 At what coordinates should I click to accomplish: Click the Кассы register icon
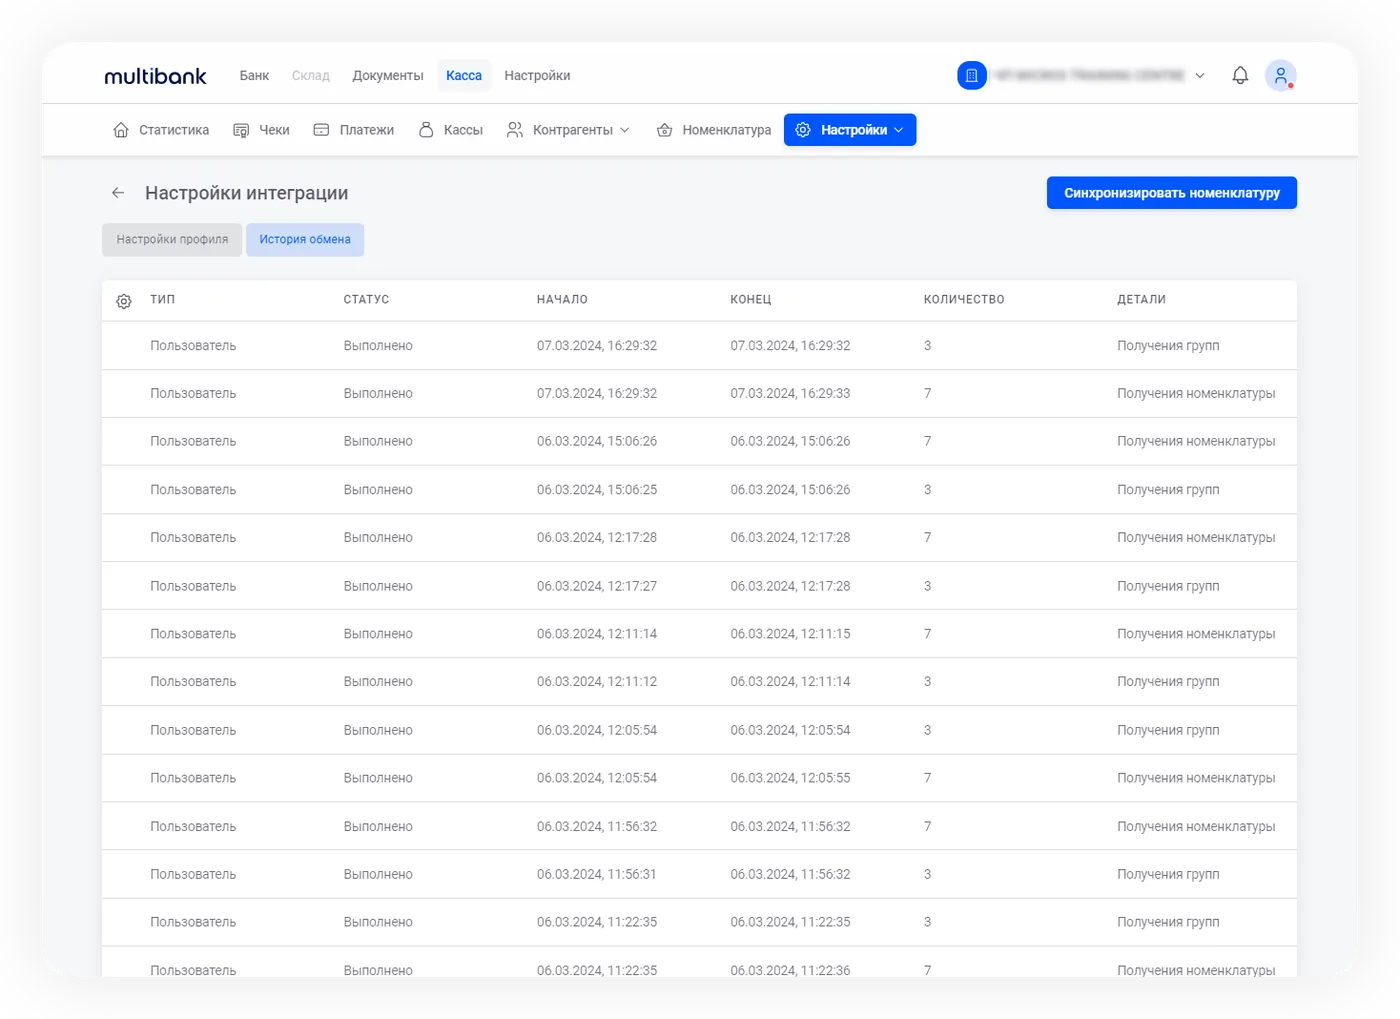pos(426,130)
